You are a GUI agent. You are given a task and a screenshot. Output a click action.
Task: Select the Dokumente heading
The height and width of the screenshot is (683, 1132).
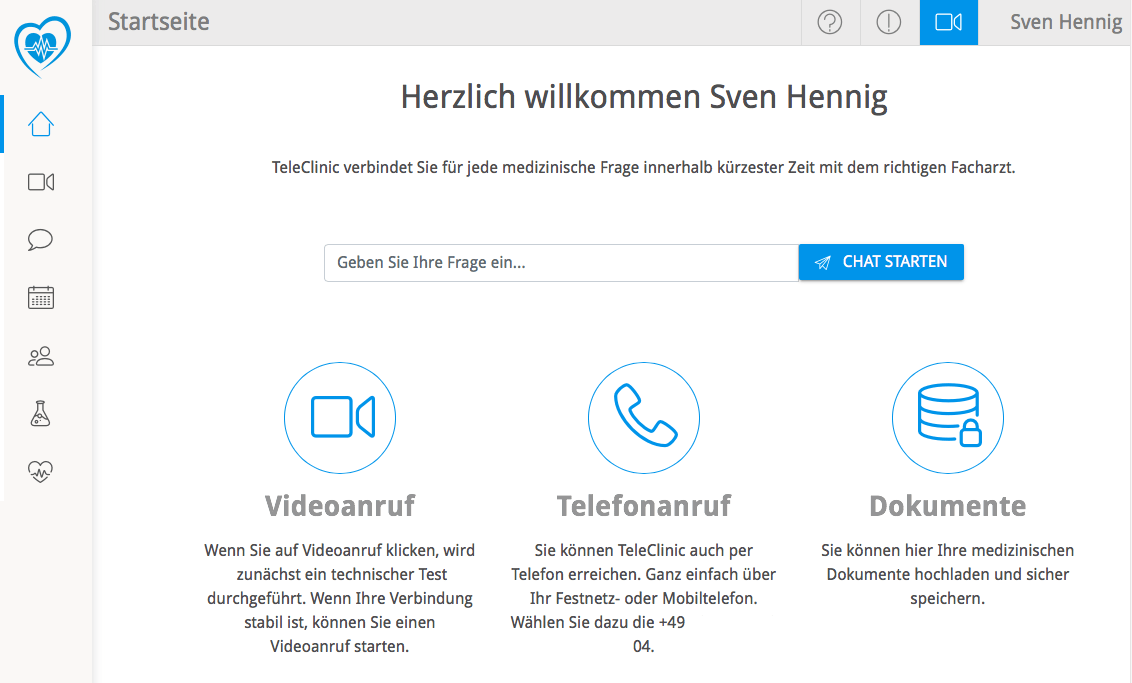point(948,505)
